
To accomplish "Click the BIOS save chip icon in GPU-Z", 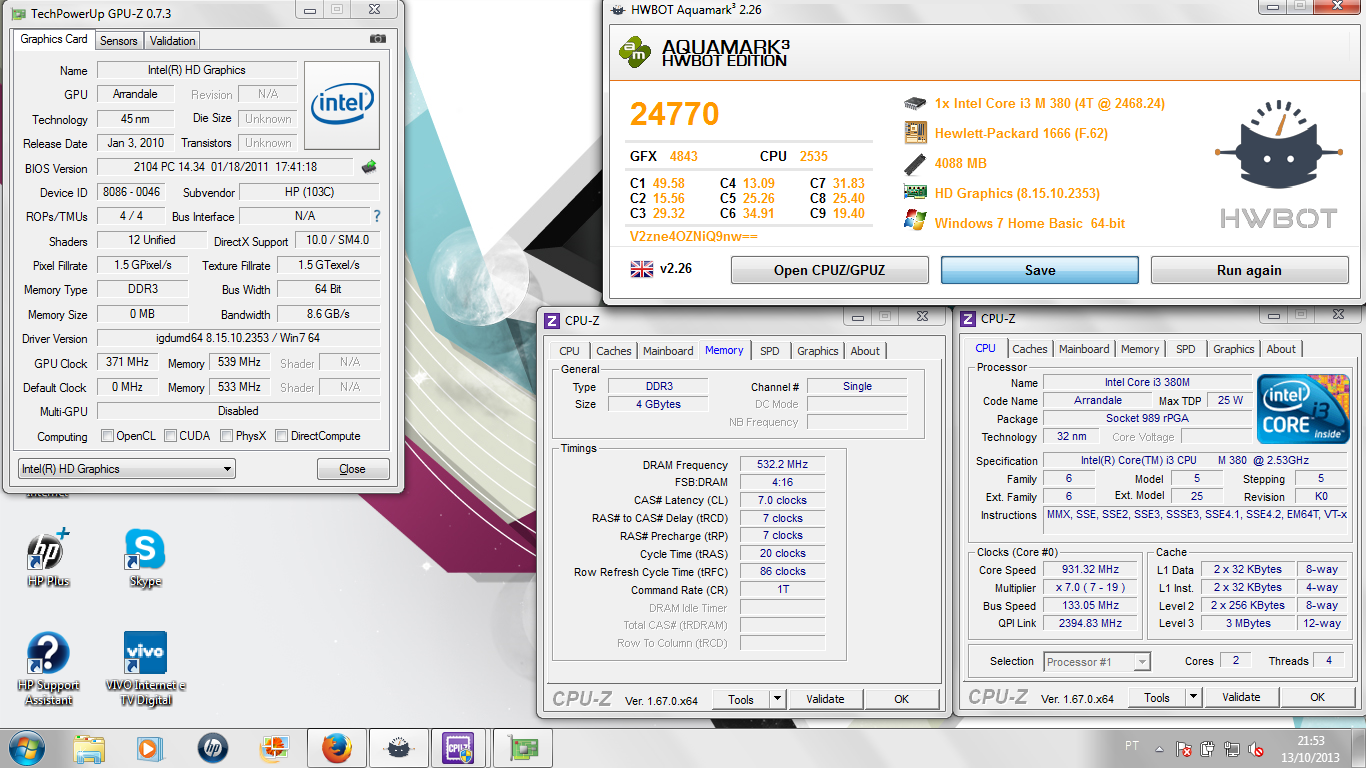I will point(369,167).
